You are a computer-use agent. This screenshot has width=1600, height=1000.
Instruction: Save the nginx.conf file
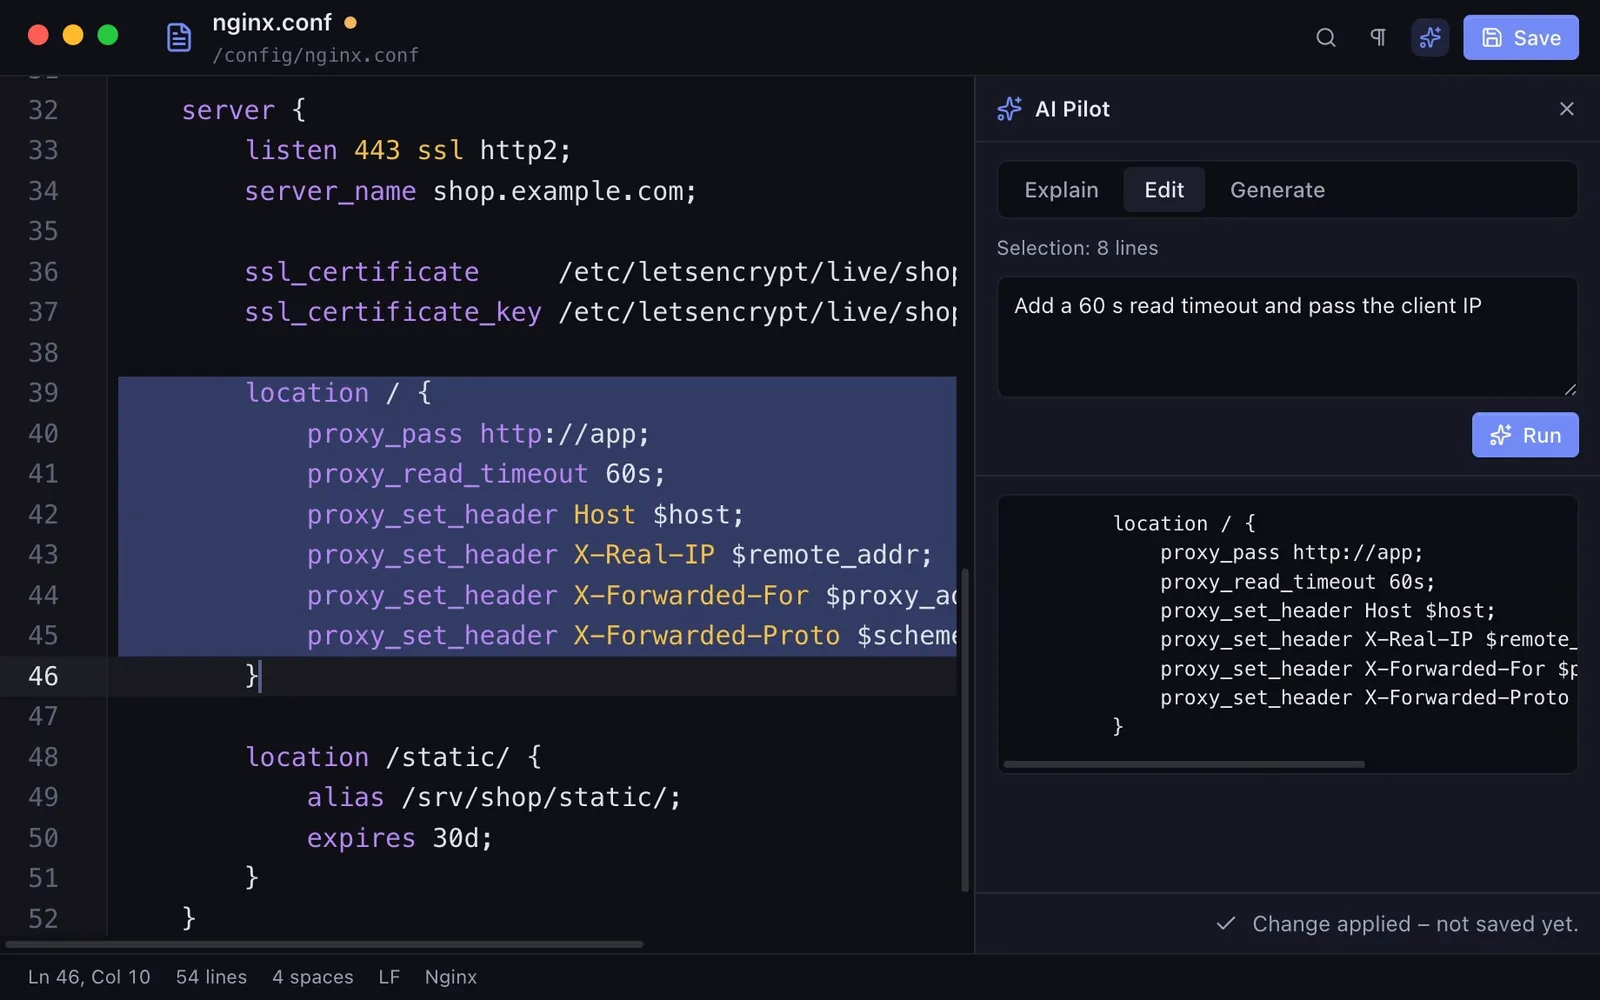click(1521, 38)
